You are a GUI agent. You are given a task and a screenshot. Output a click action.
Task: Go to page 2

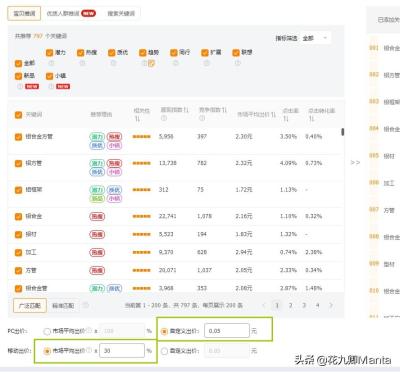[x=290, y=305]
